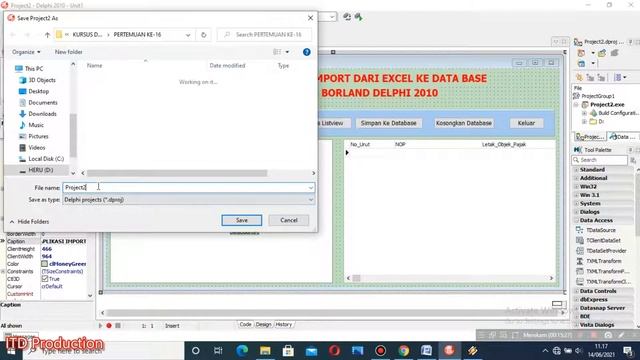640x360 pixels.
Task: Select Documents in navigation pane
Action: click(x=43, y=102)
